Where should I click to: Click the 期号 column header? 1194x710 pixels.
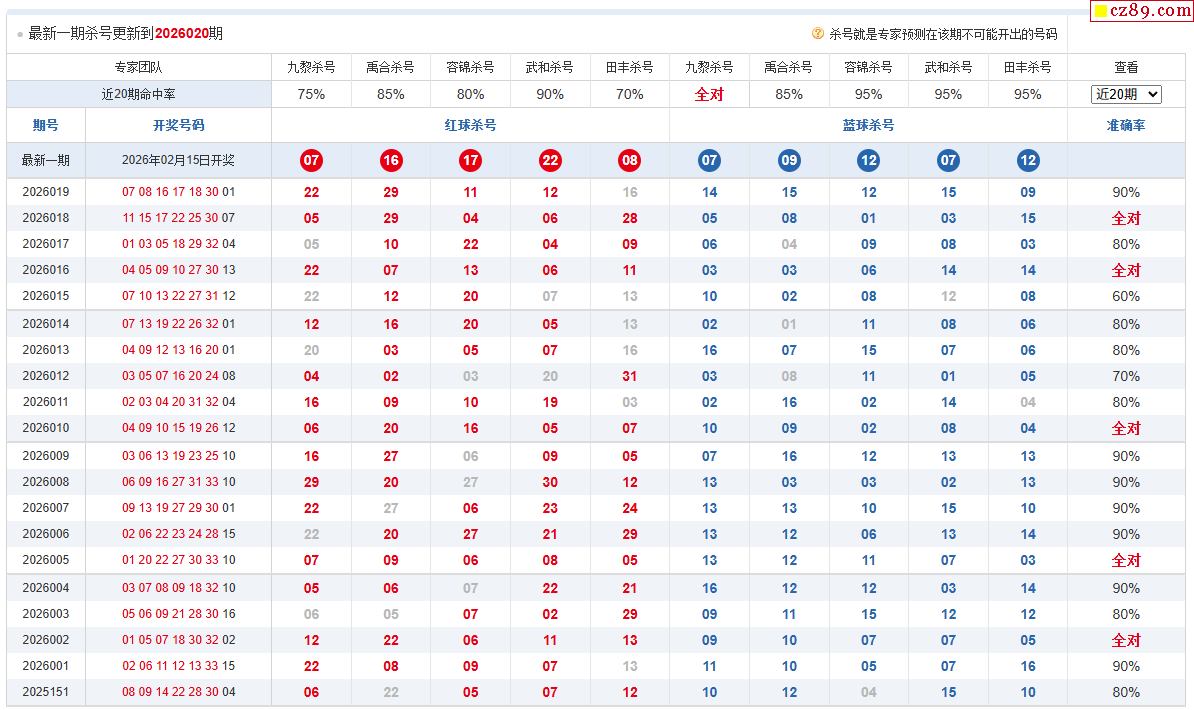click(46, 125)
